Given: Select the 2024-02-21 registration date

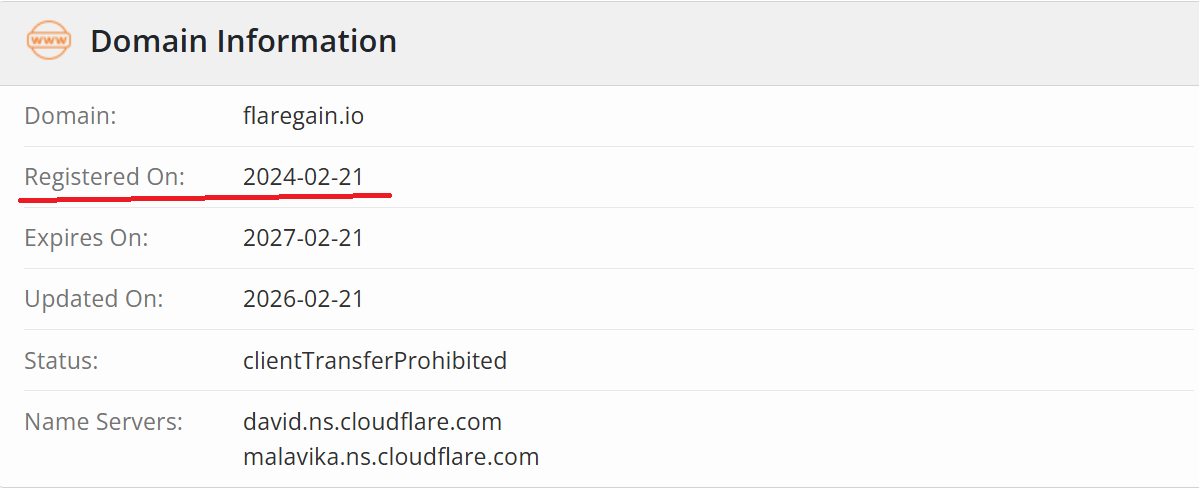Looking at the screenshot, I should click(x=303, y=178).
